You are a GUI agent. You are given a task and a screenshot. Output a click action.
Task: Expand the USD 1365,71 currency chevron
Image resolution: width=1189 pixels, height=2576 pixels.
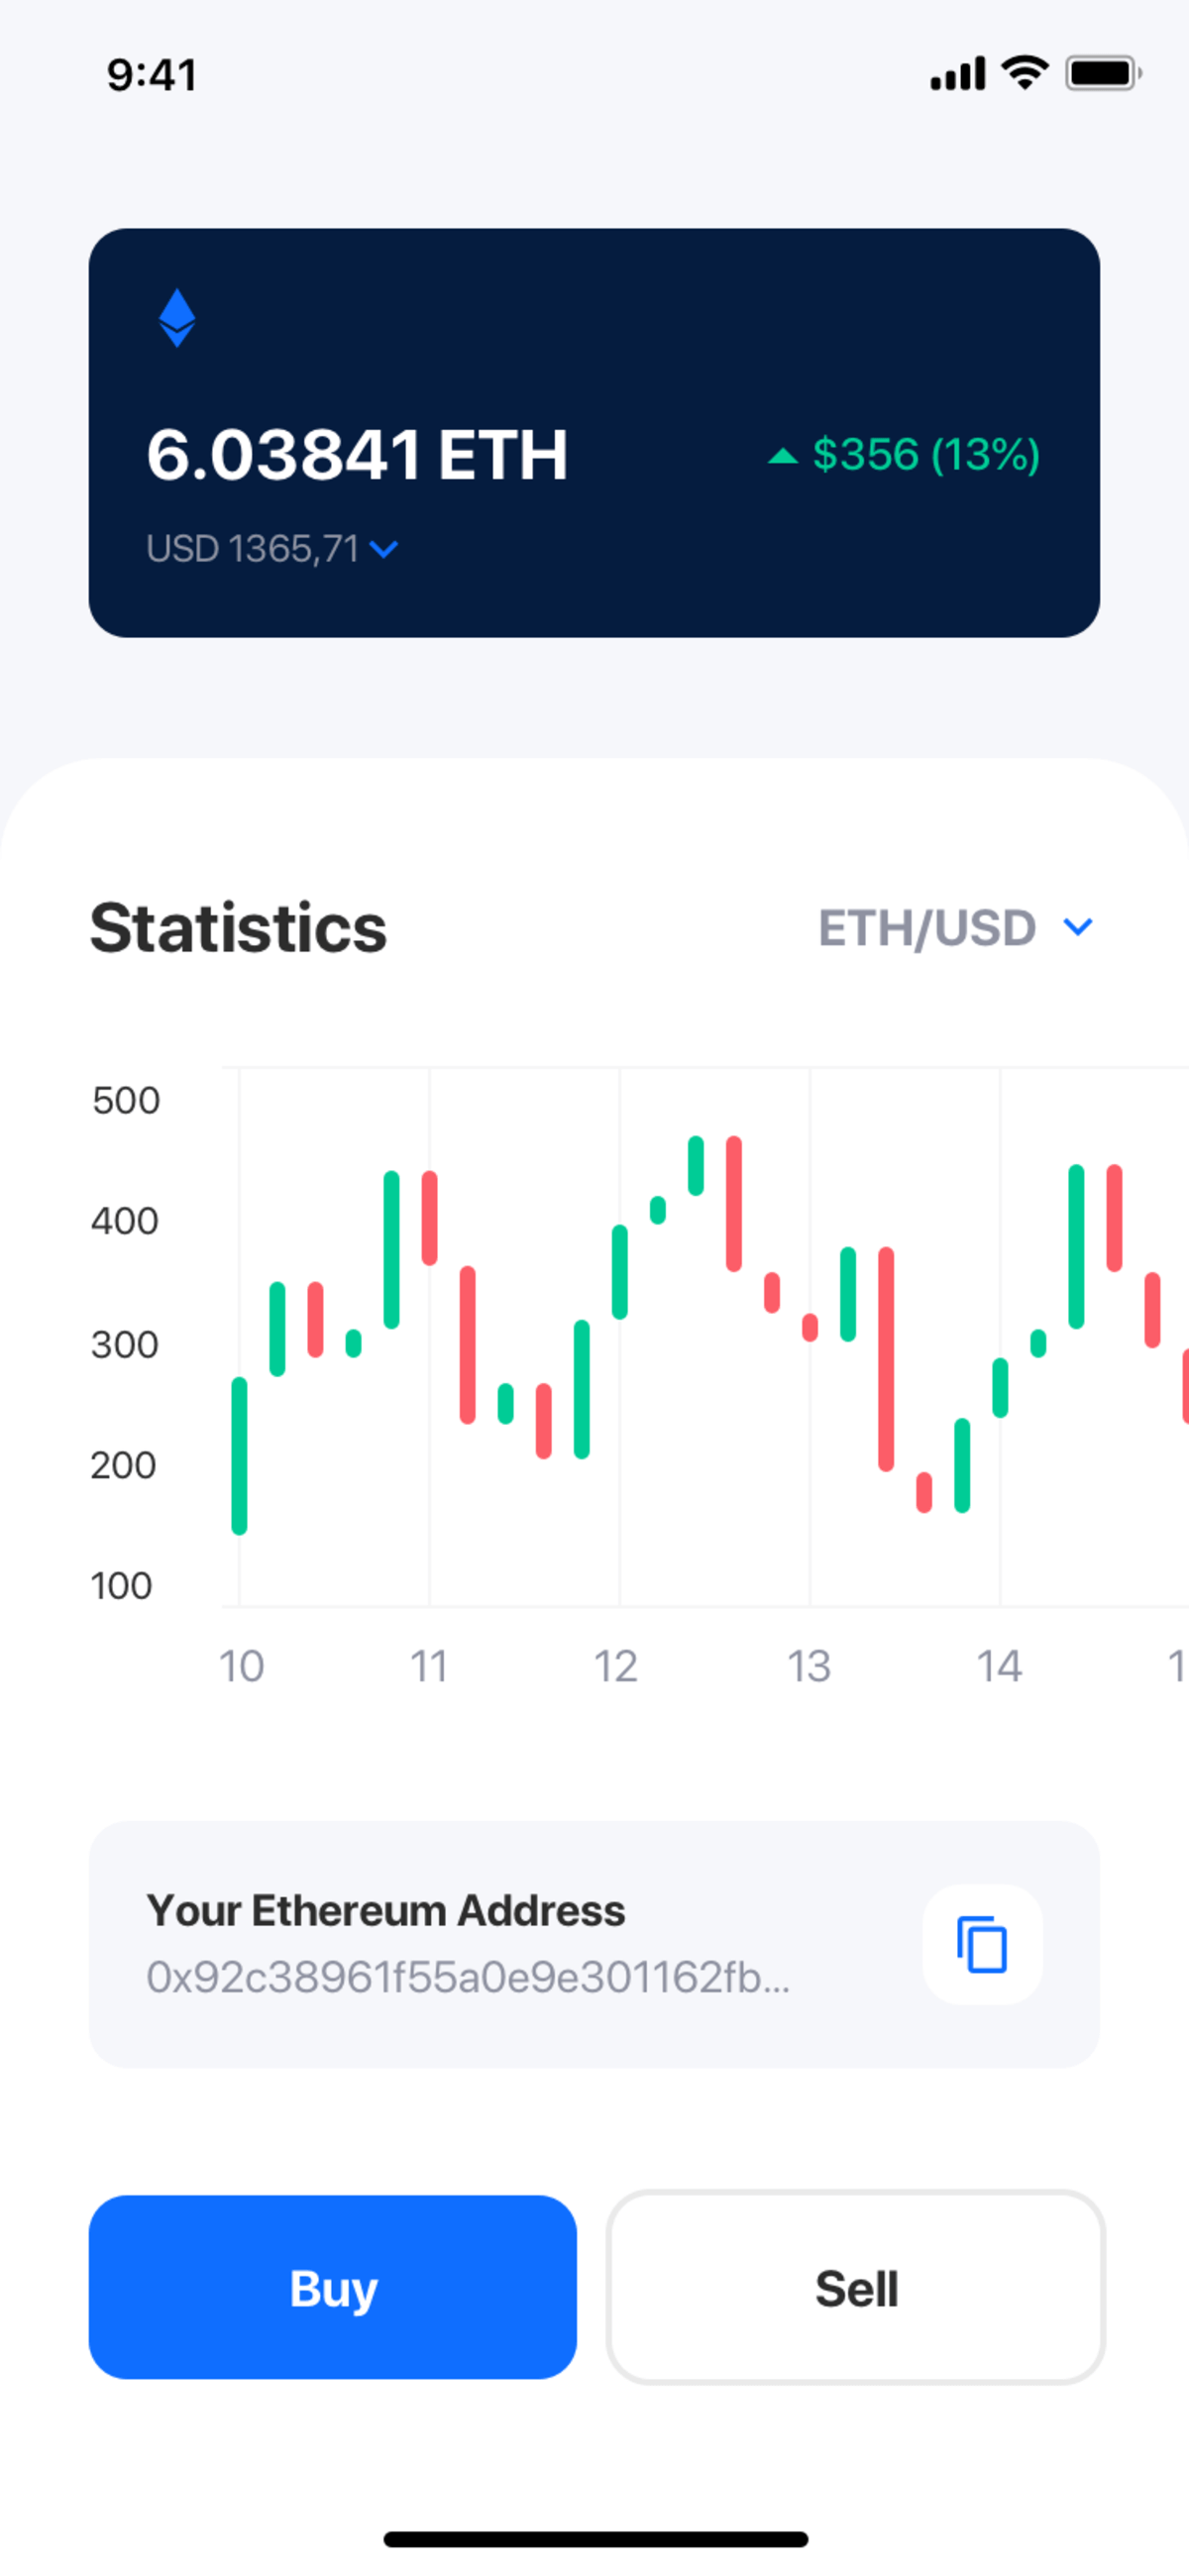click(384, 549)
